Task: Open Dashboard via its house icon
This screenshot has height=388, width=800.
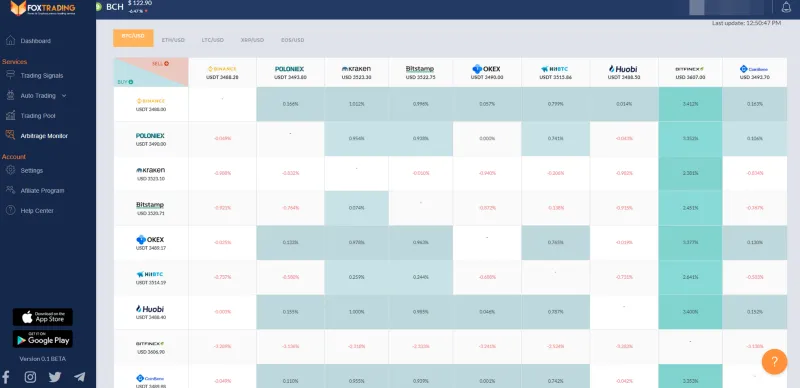Action: coord(10,40)
